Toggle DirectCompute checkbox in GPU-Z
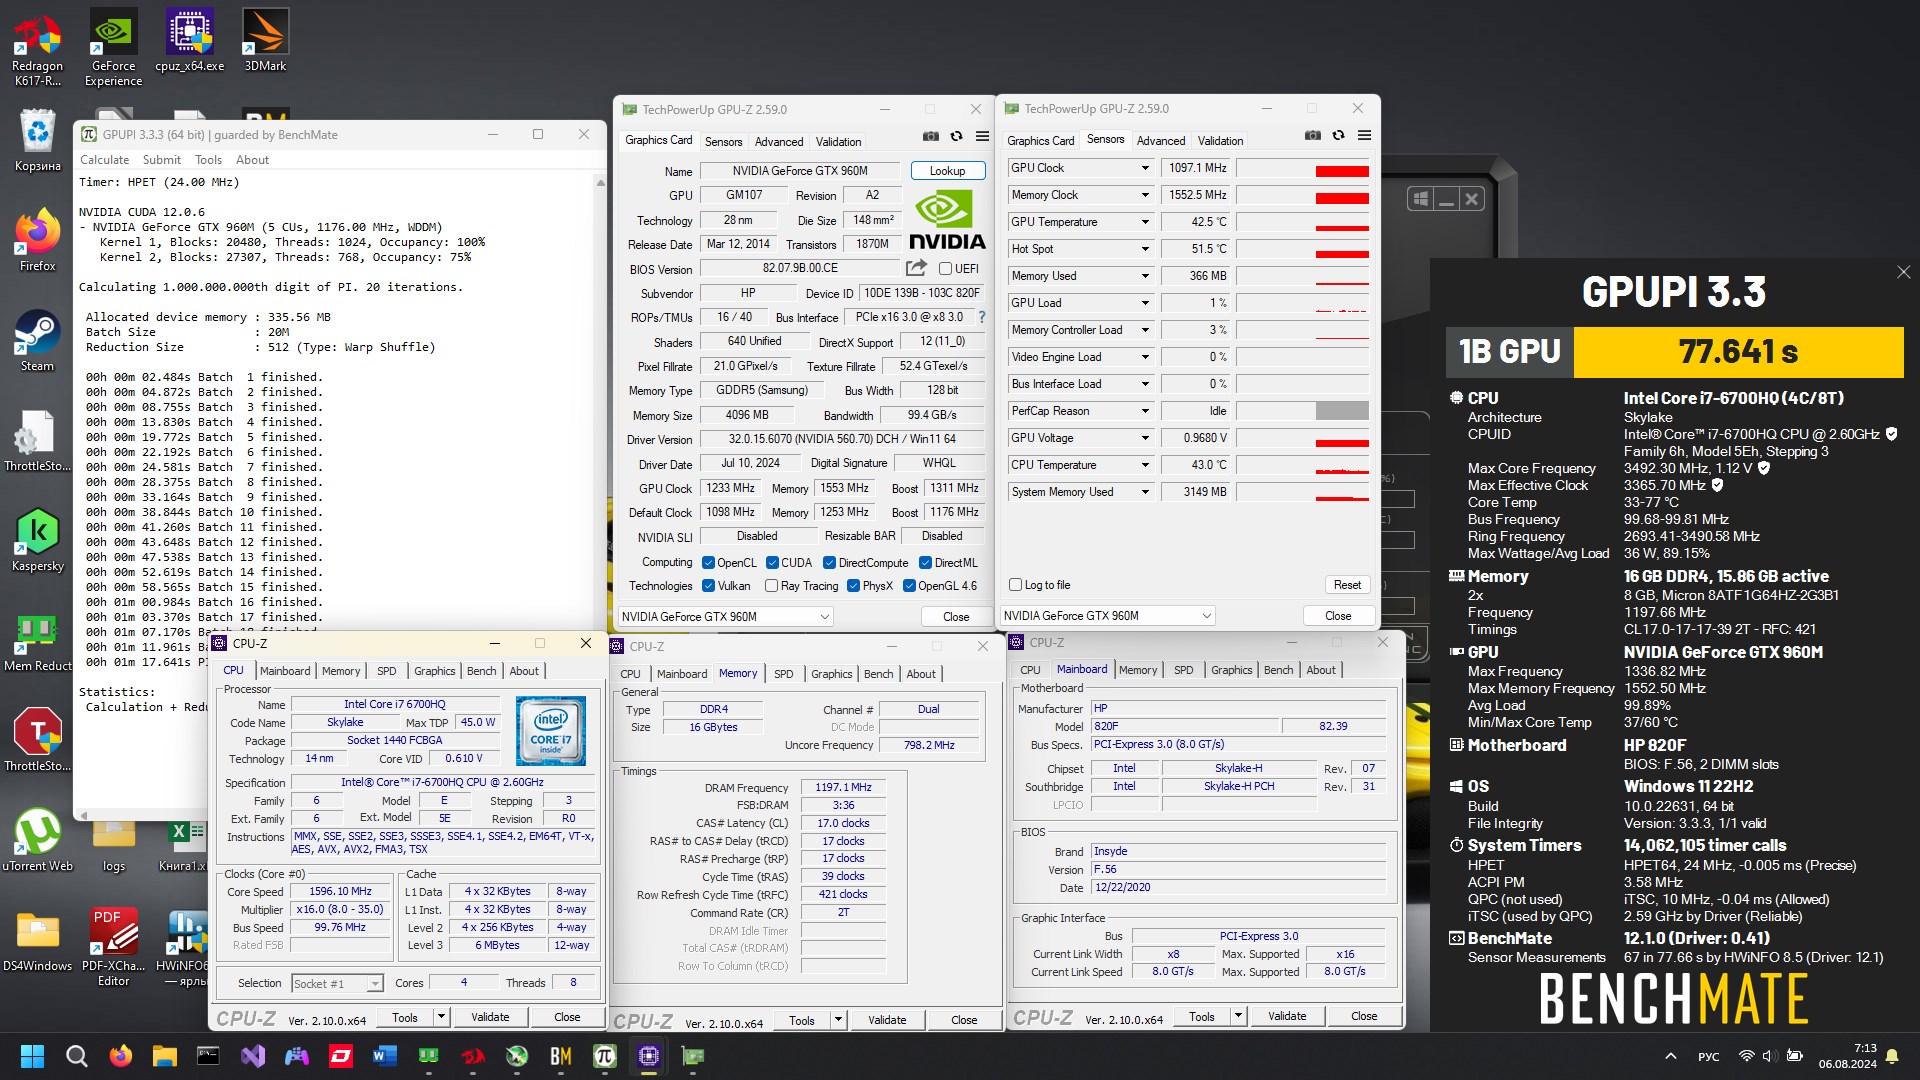The height and width of the screenshot is (1080, 1920). click(829, 563)
